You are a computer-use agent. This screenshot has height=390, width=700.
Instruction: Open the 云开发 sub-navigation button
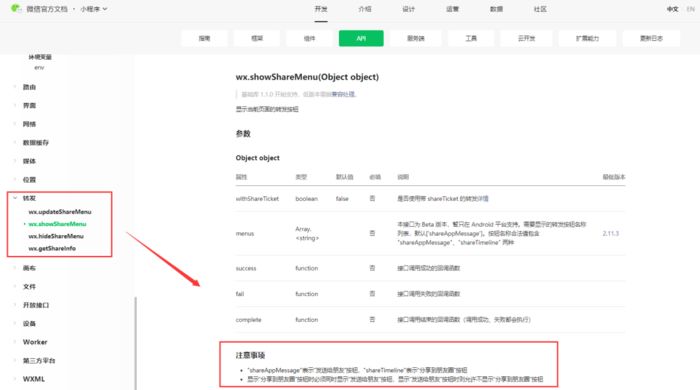tap(526, 38)
